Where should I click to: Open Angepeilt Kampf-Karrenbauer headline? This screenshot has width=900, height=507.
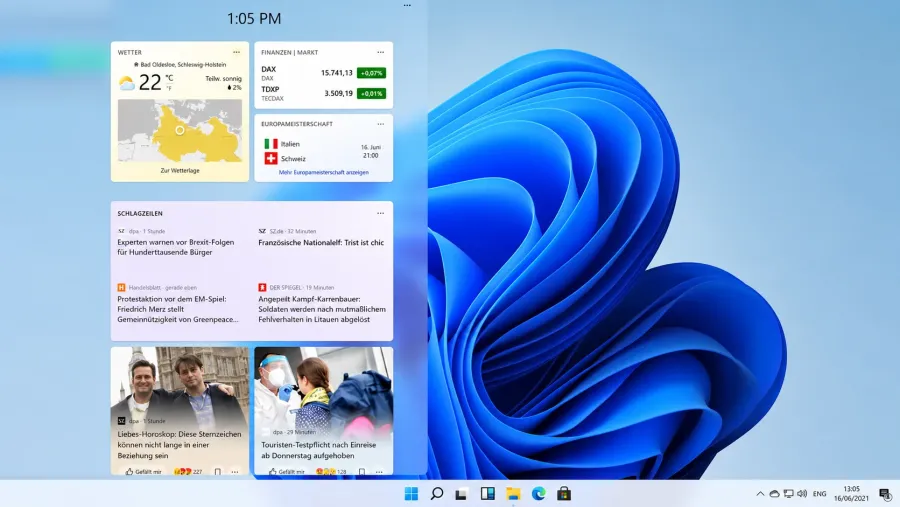point(322,309)
